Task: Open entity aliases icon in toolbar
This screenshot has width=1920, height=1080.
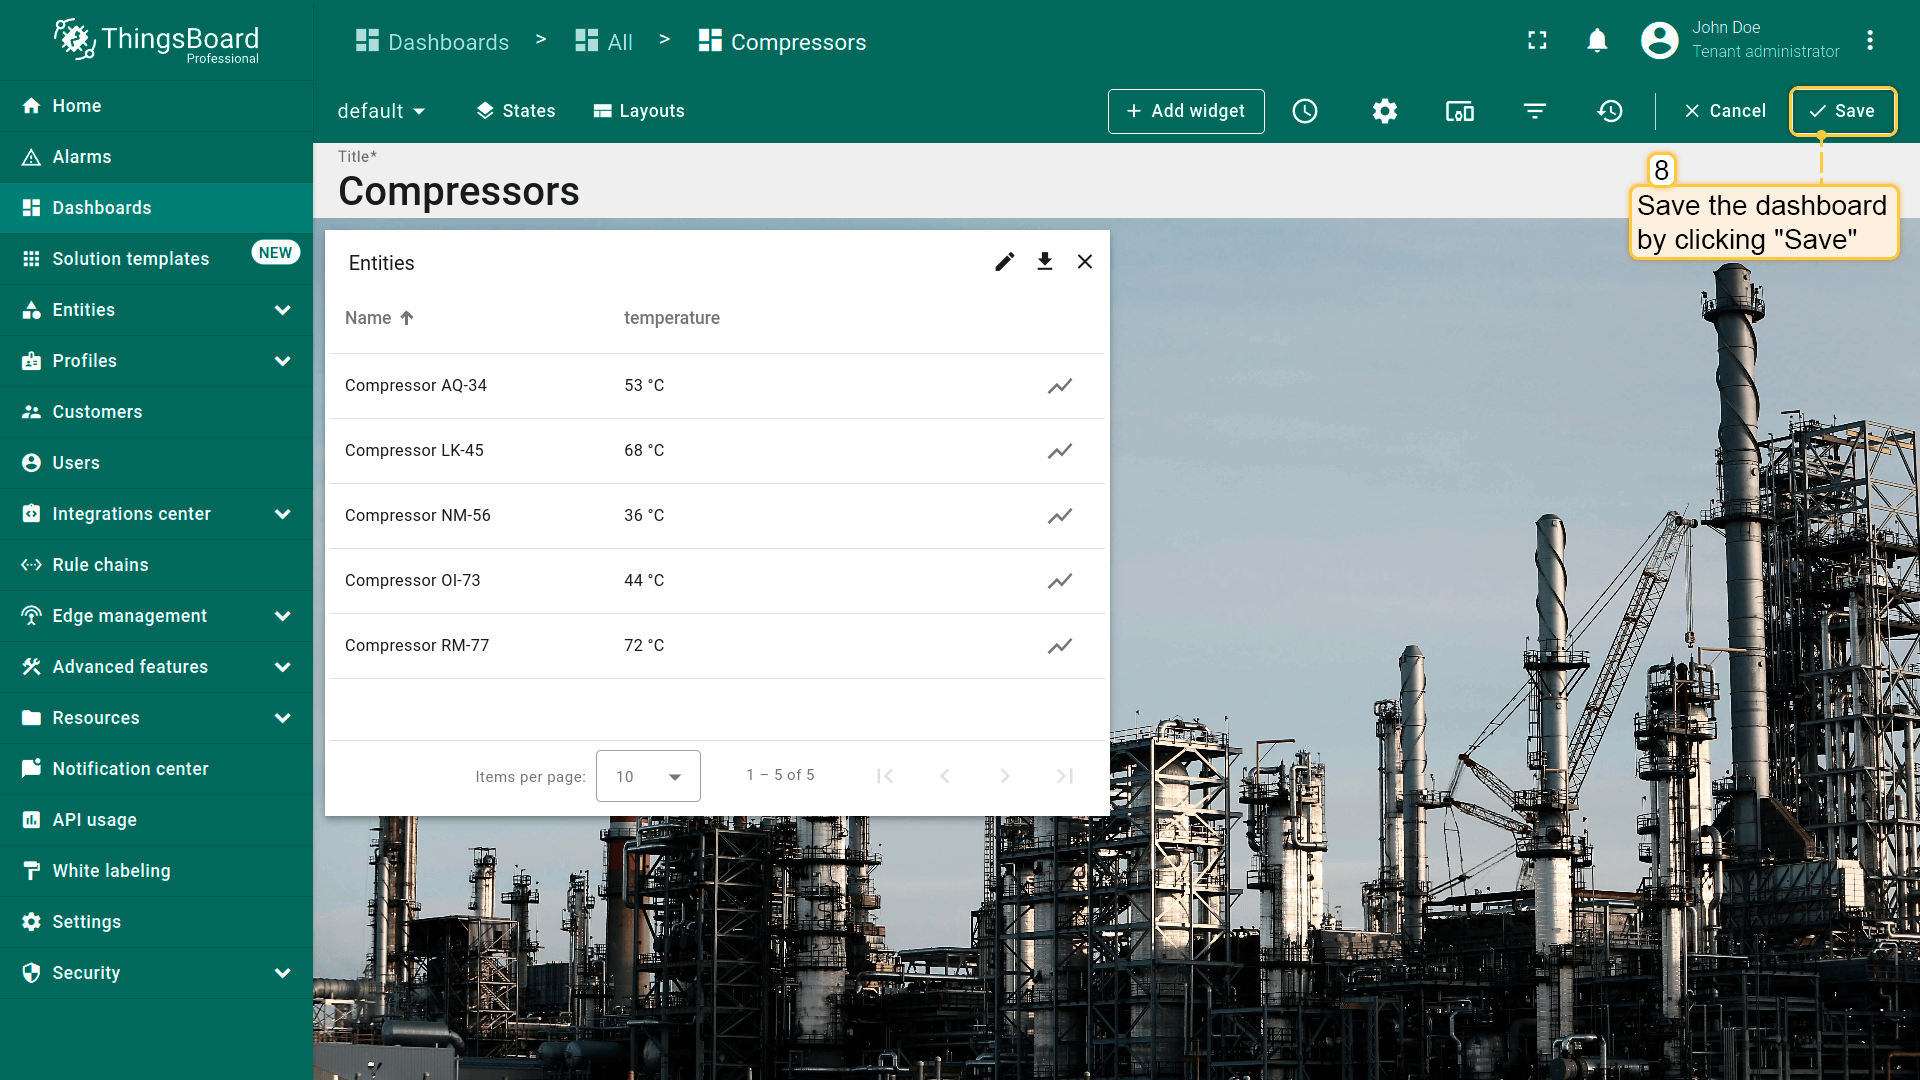Action: coord(1459,111)
